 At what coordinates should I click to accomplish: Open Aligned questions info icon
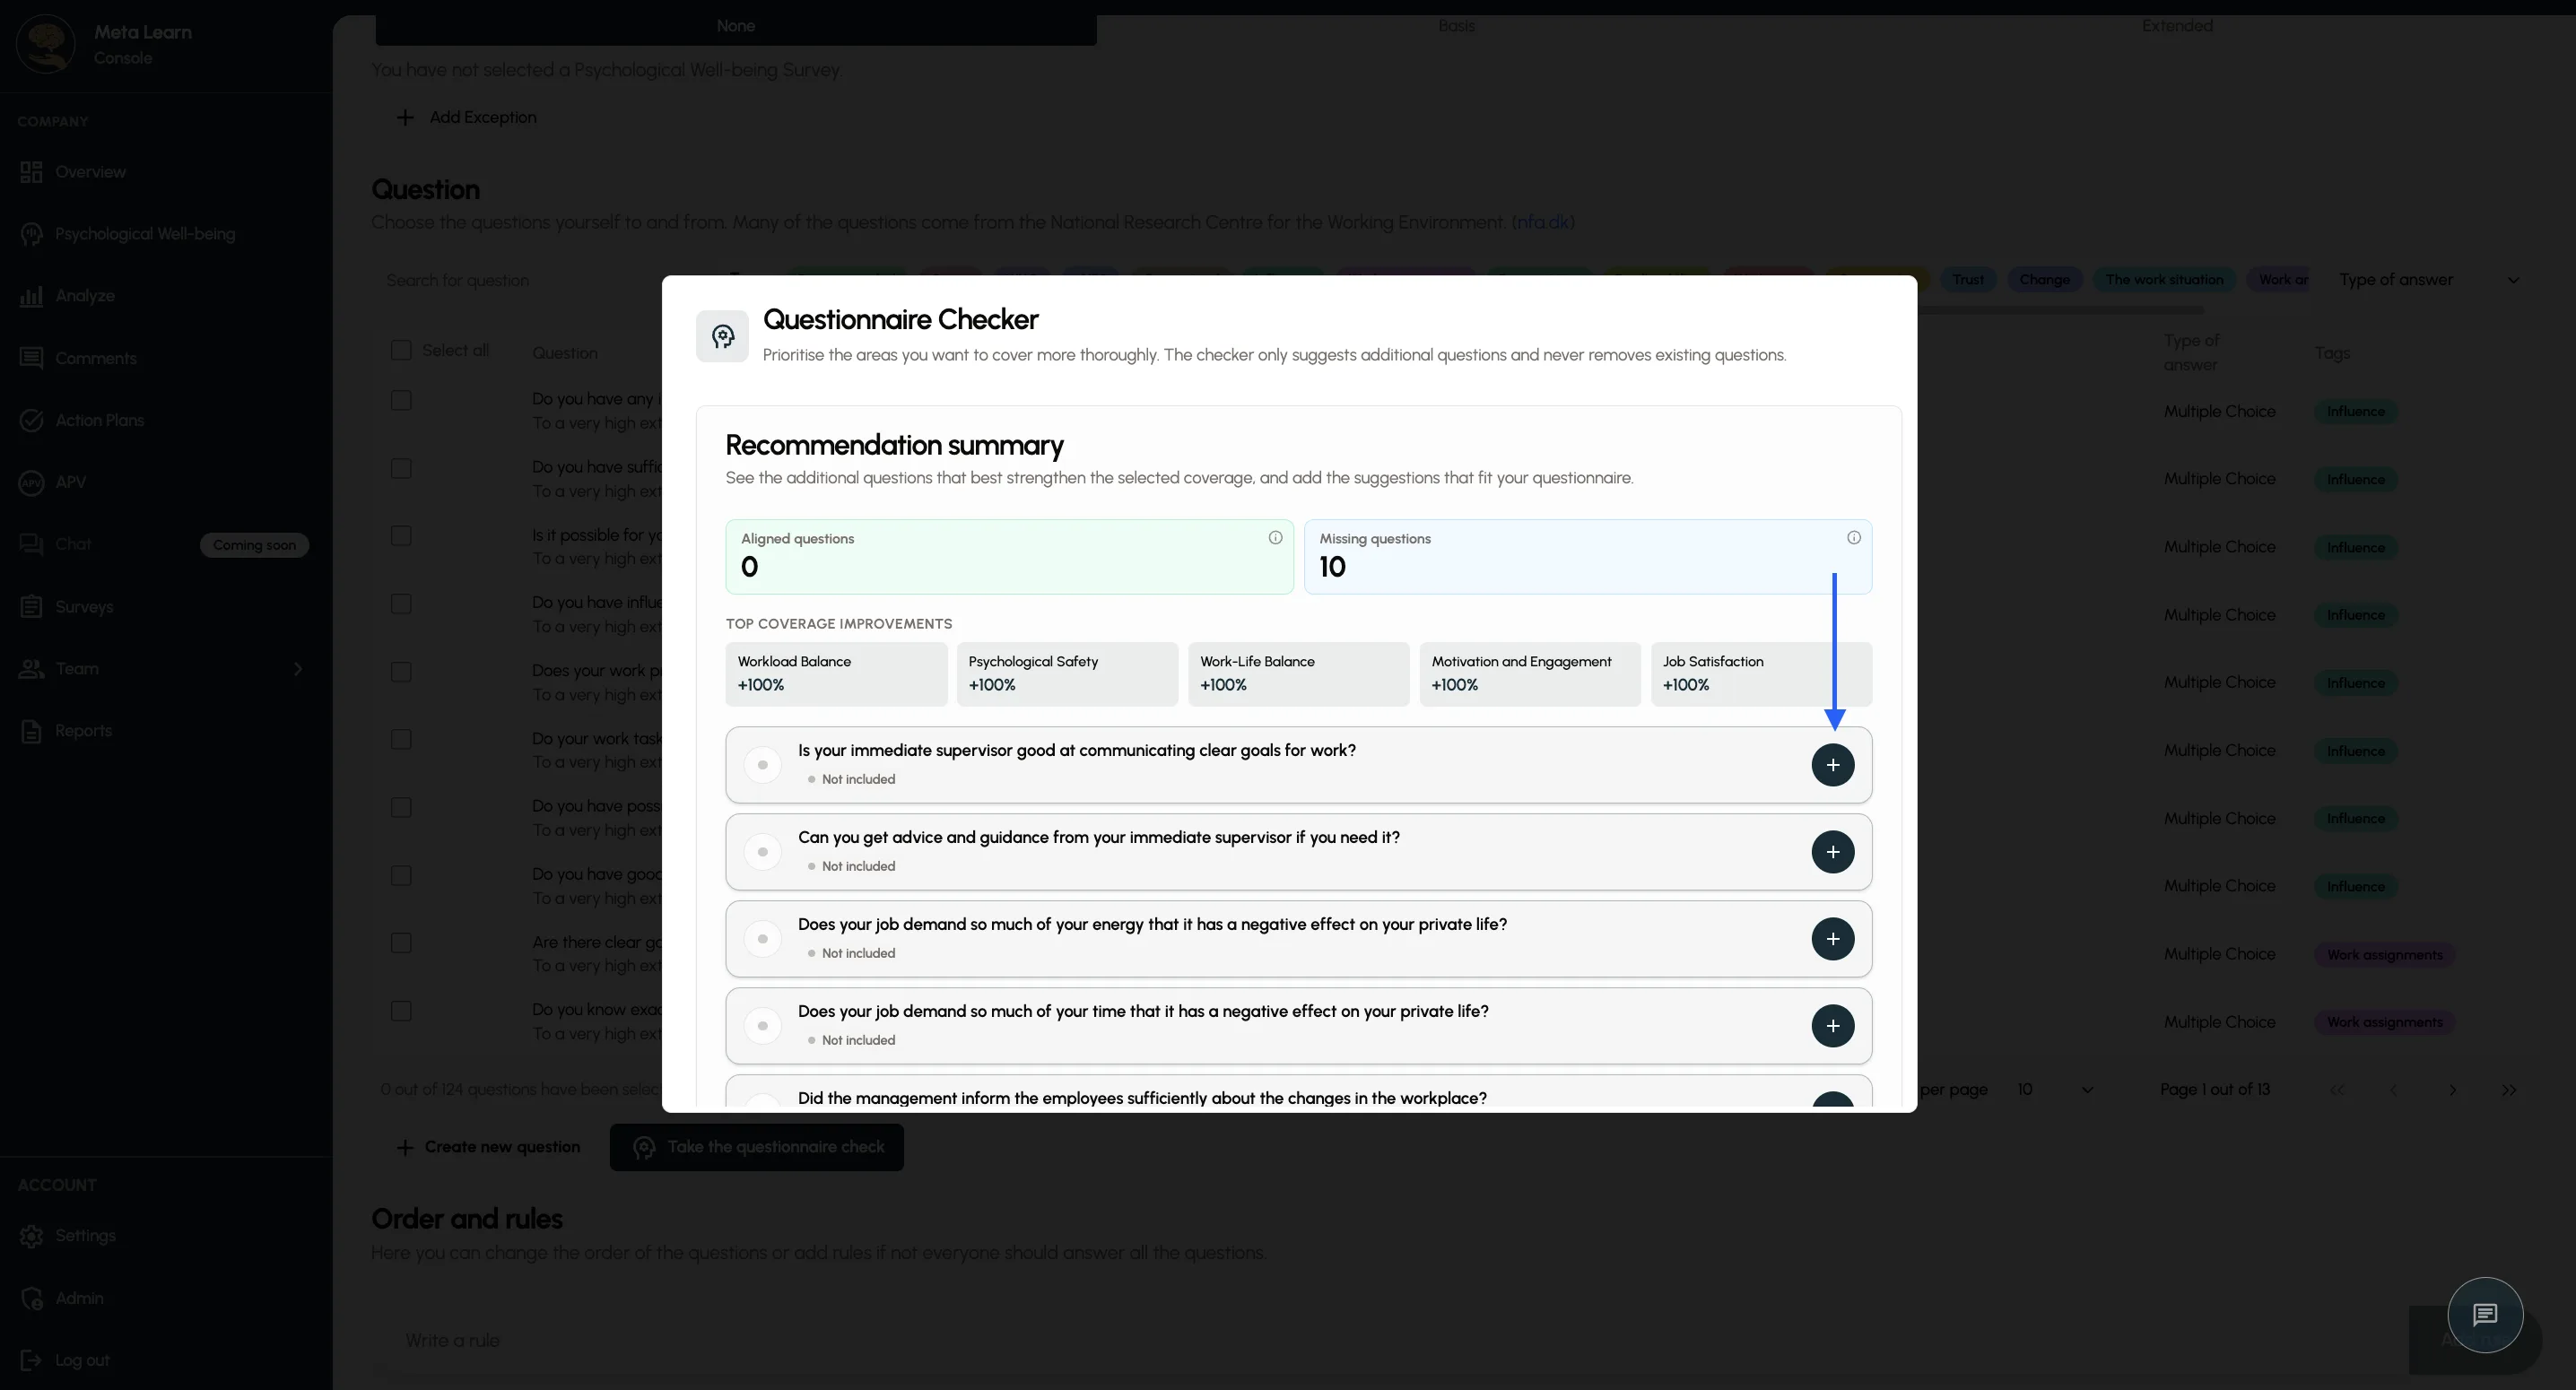(1275, 538)
